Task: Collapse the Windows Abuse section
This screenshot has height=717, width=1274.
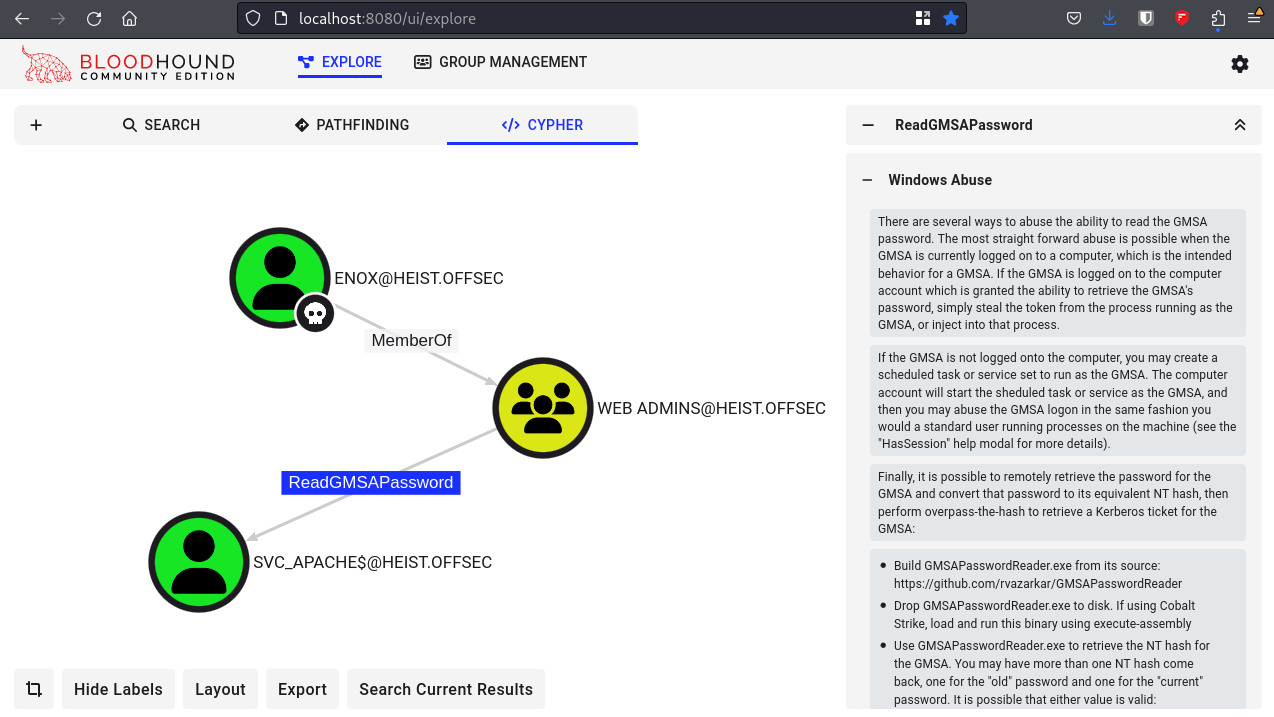Action: pyautogui.click(x=868, y=180)
